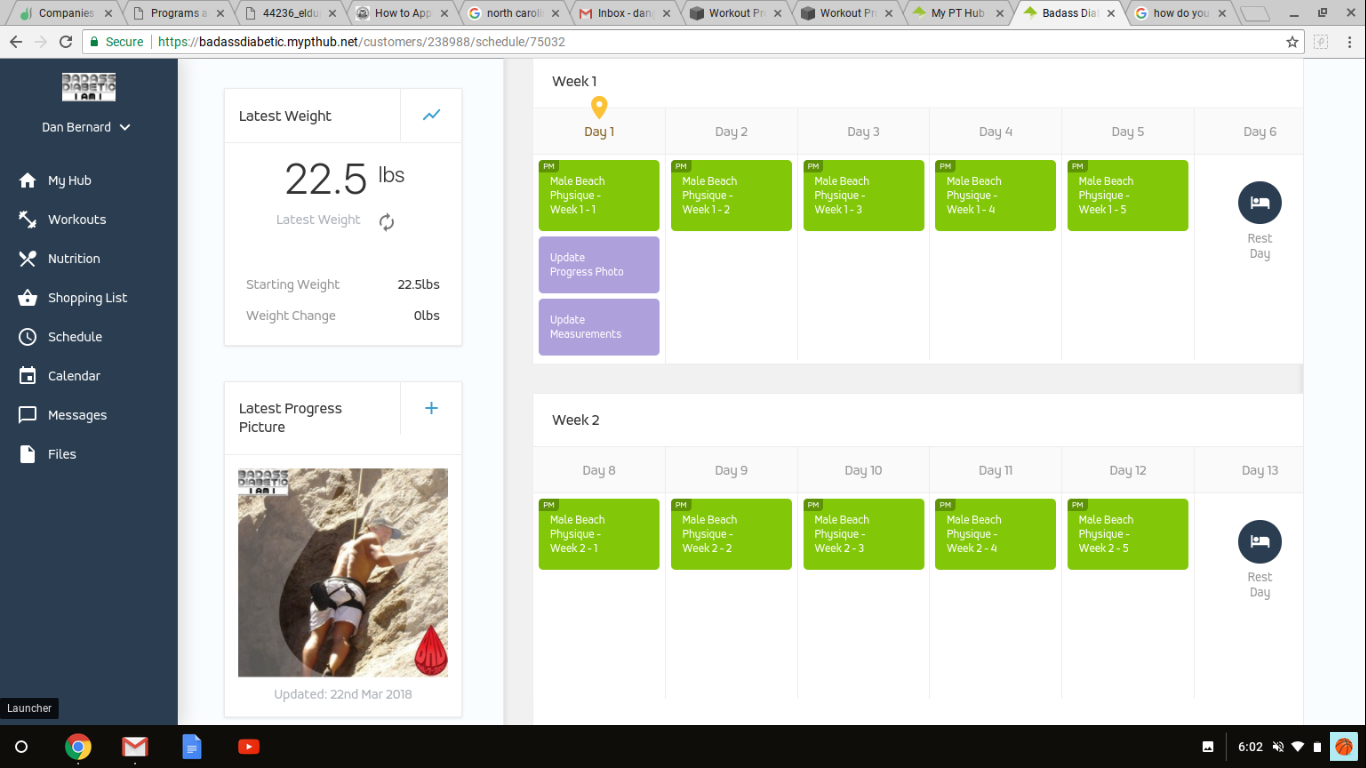This screenshot has width=1366, height=768.
Task: Open the Workouts section in sidebar
Action: [77, 219]
